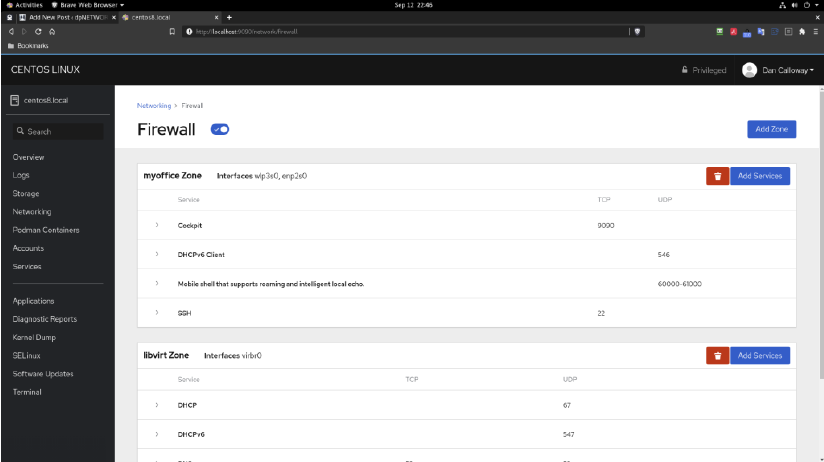
Task: Open the Bookmarks folder in bookmarks bar
Action: 28,46
